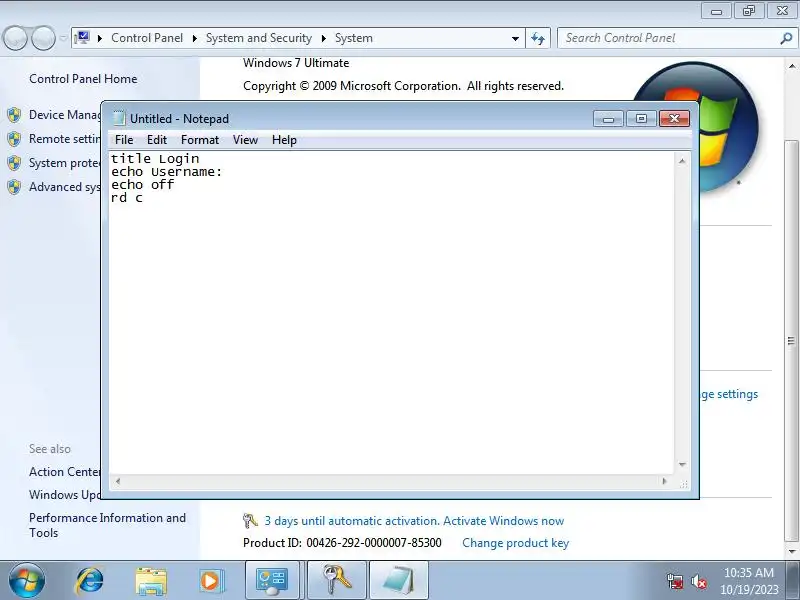
Task: Switch to the keys taskbar application
Action: click(337, 581)
